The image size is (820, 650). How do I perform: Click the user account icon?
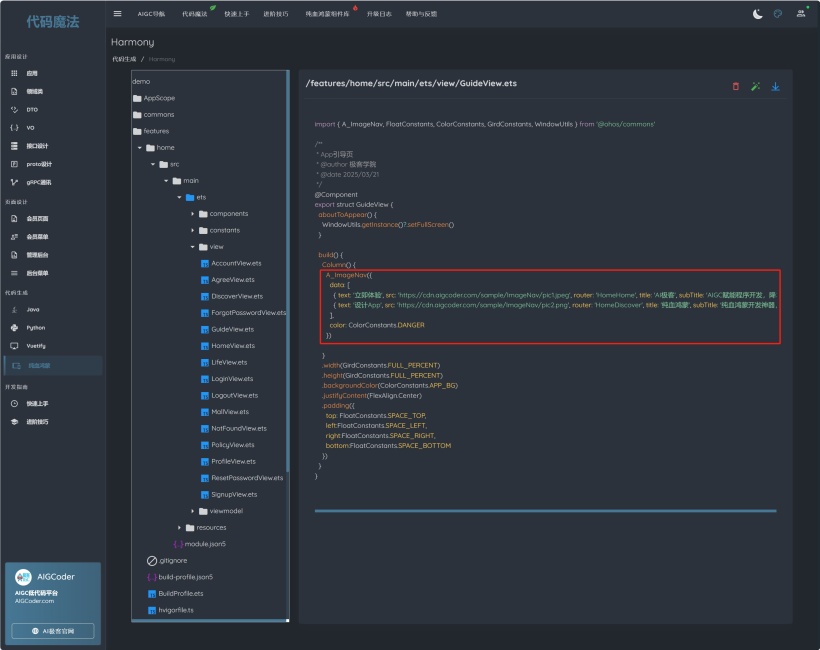point(801,13)
